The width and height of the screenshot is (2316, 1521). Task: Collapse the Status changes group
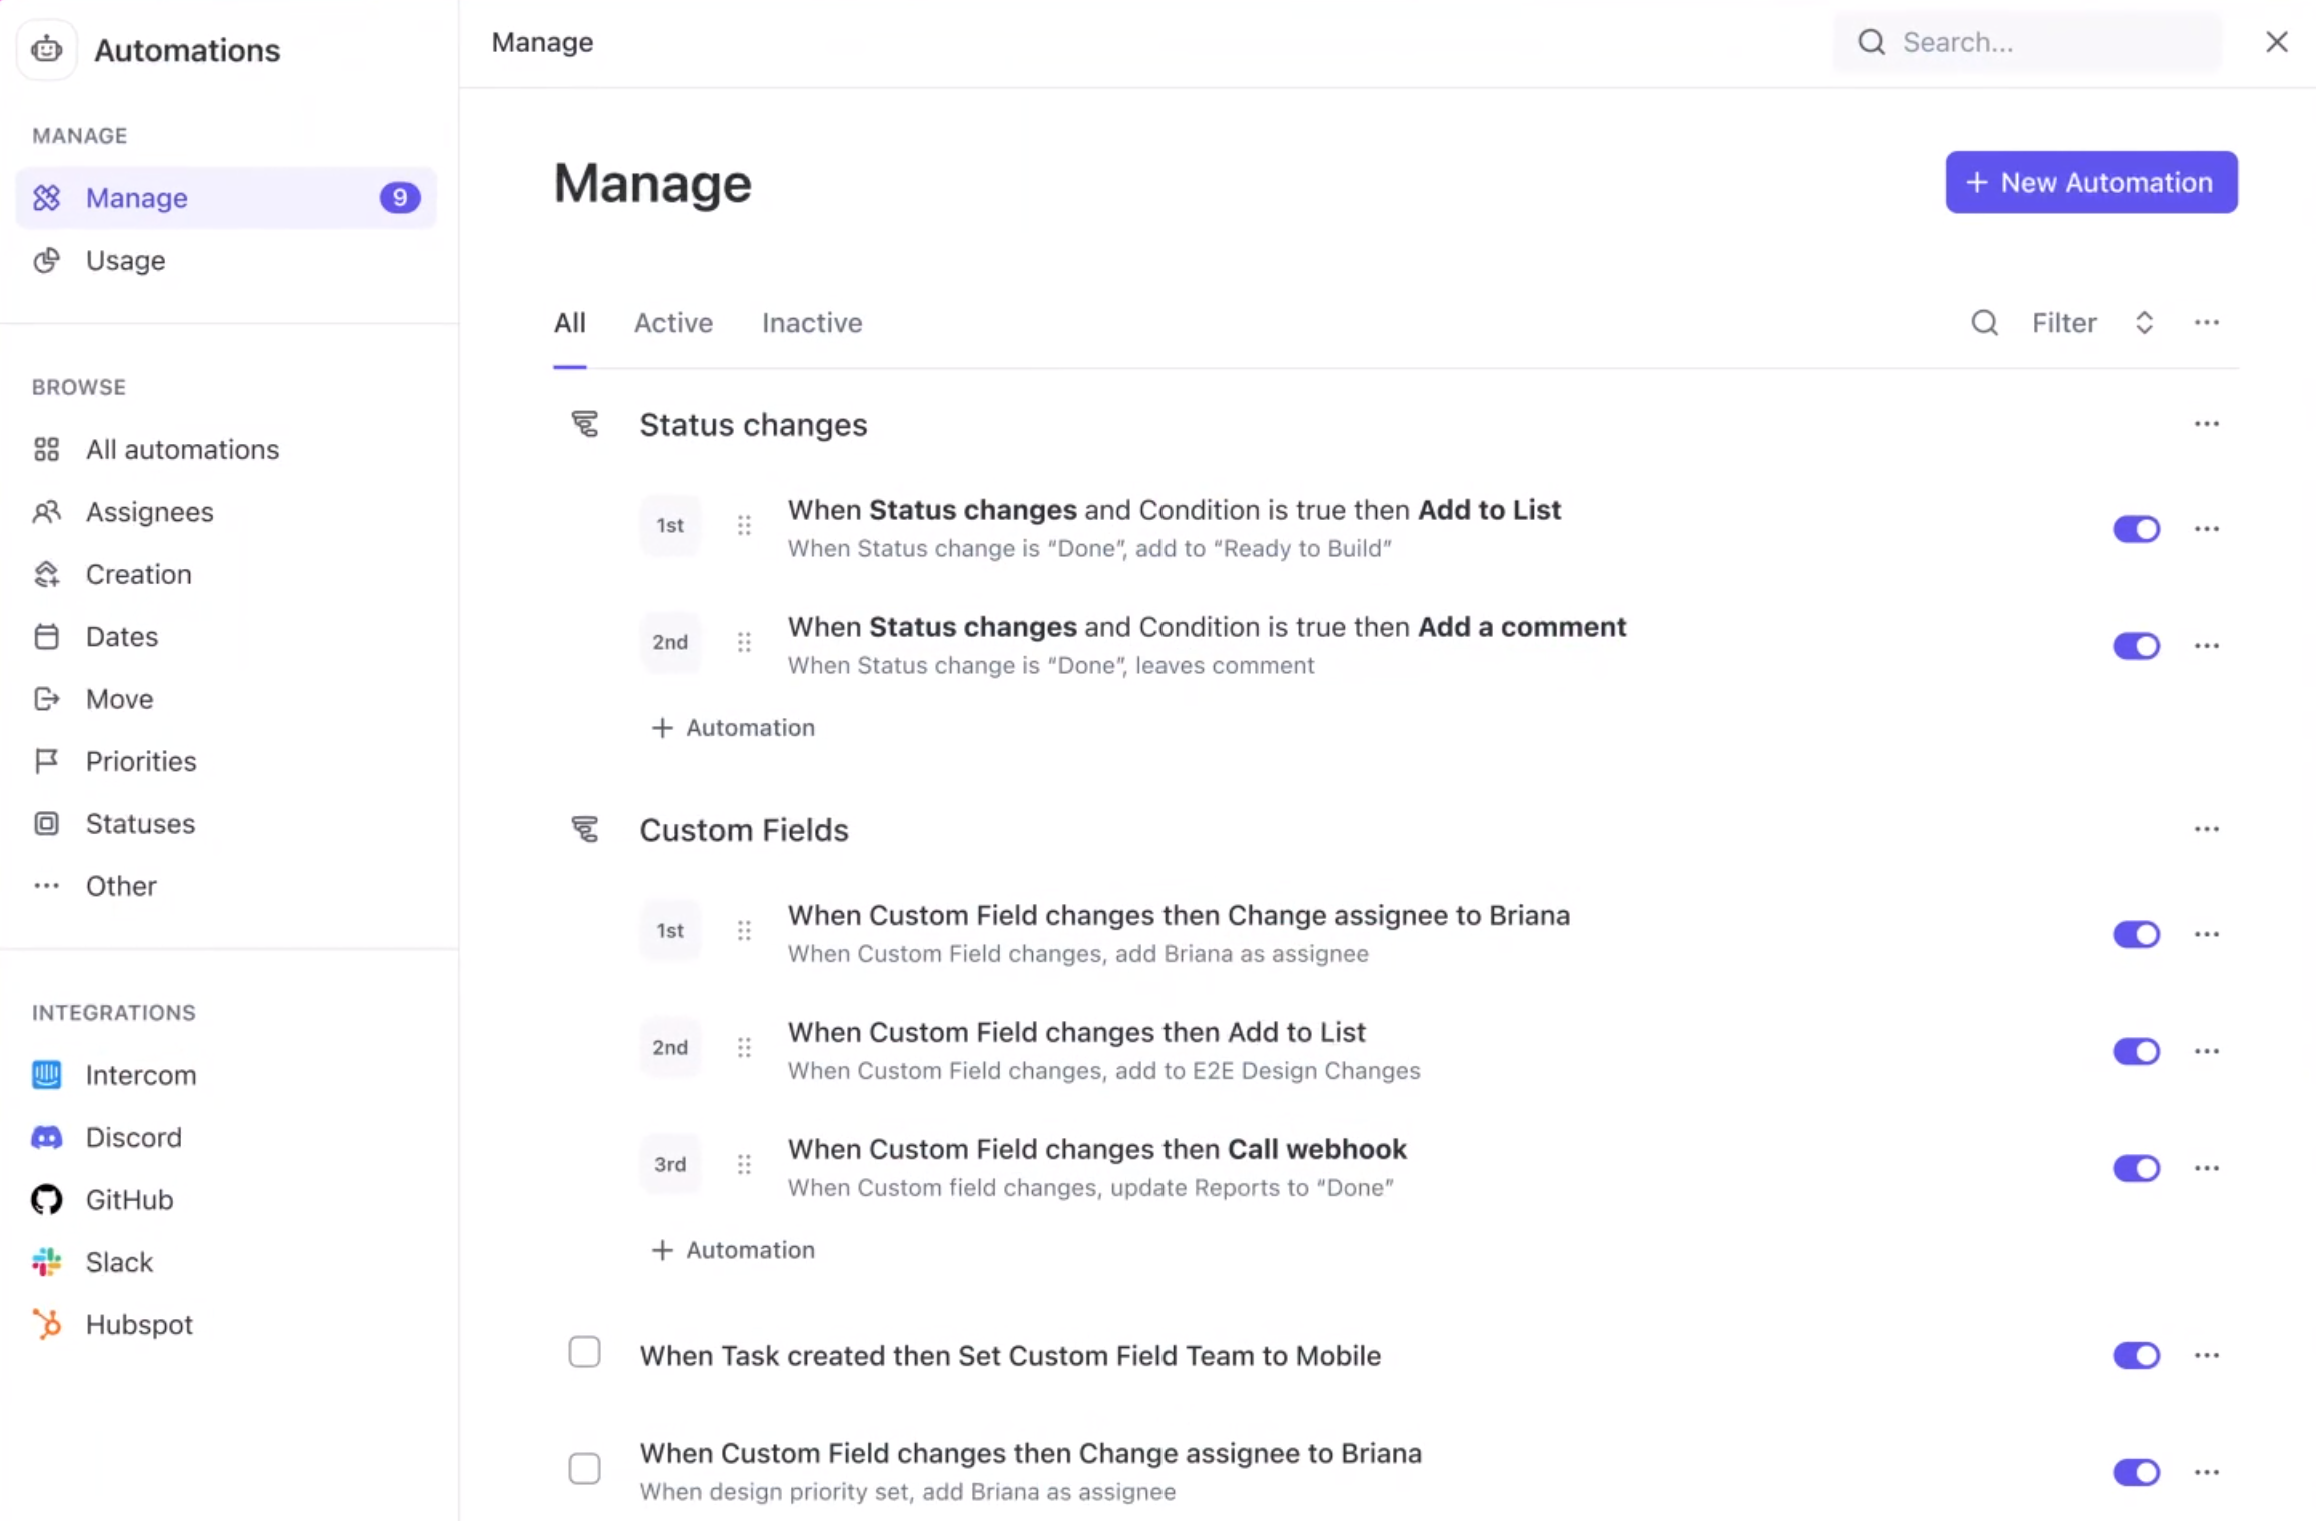pos(585,424)
